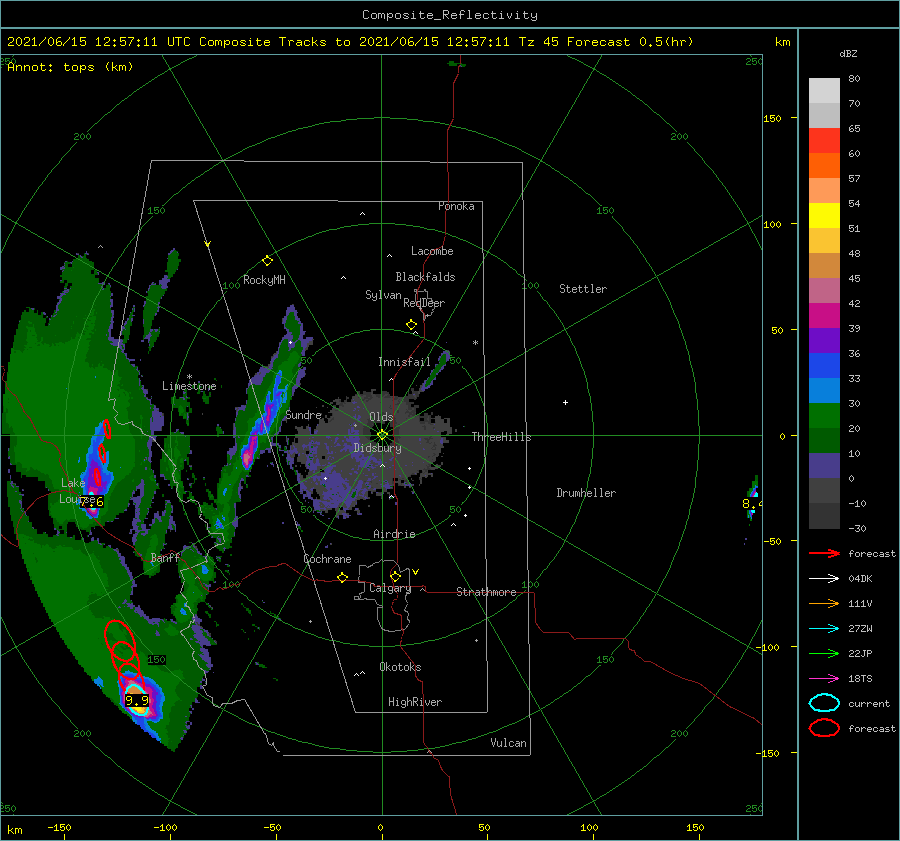Click the Stettler city label

click(583, 289)
